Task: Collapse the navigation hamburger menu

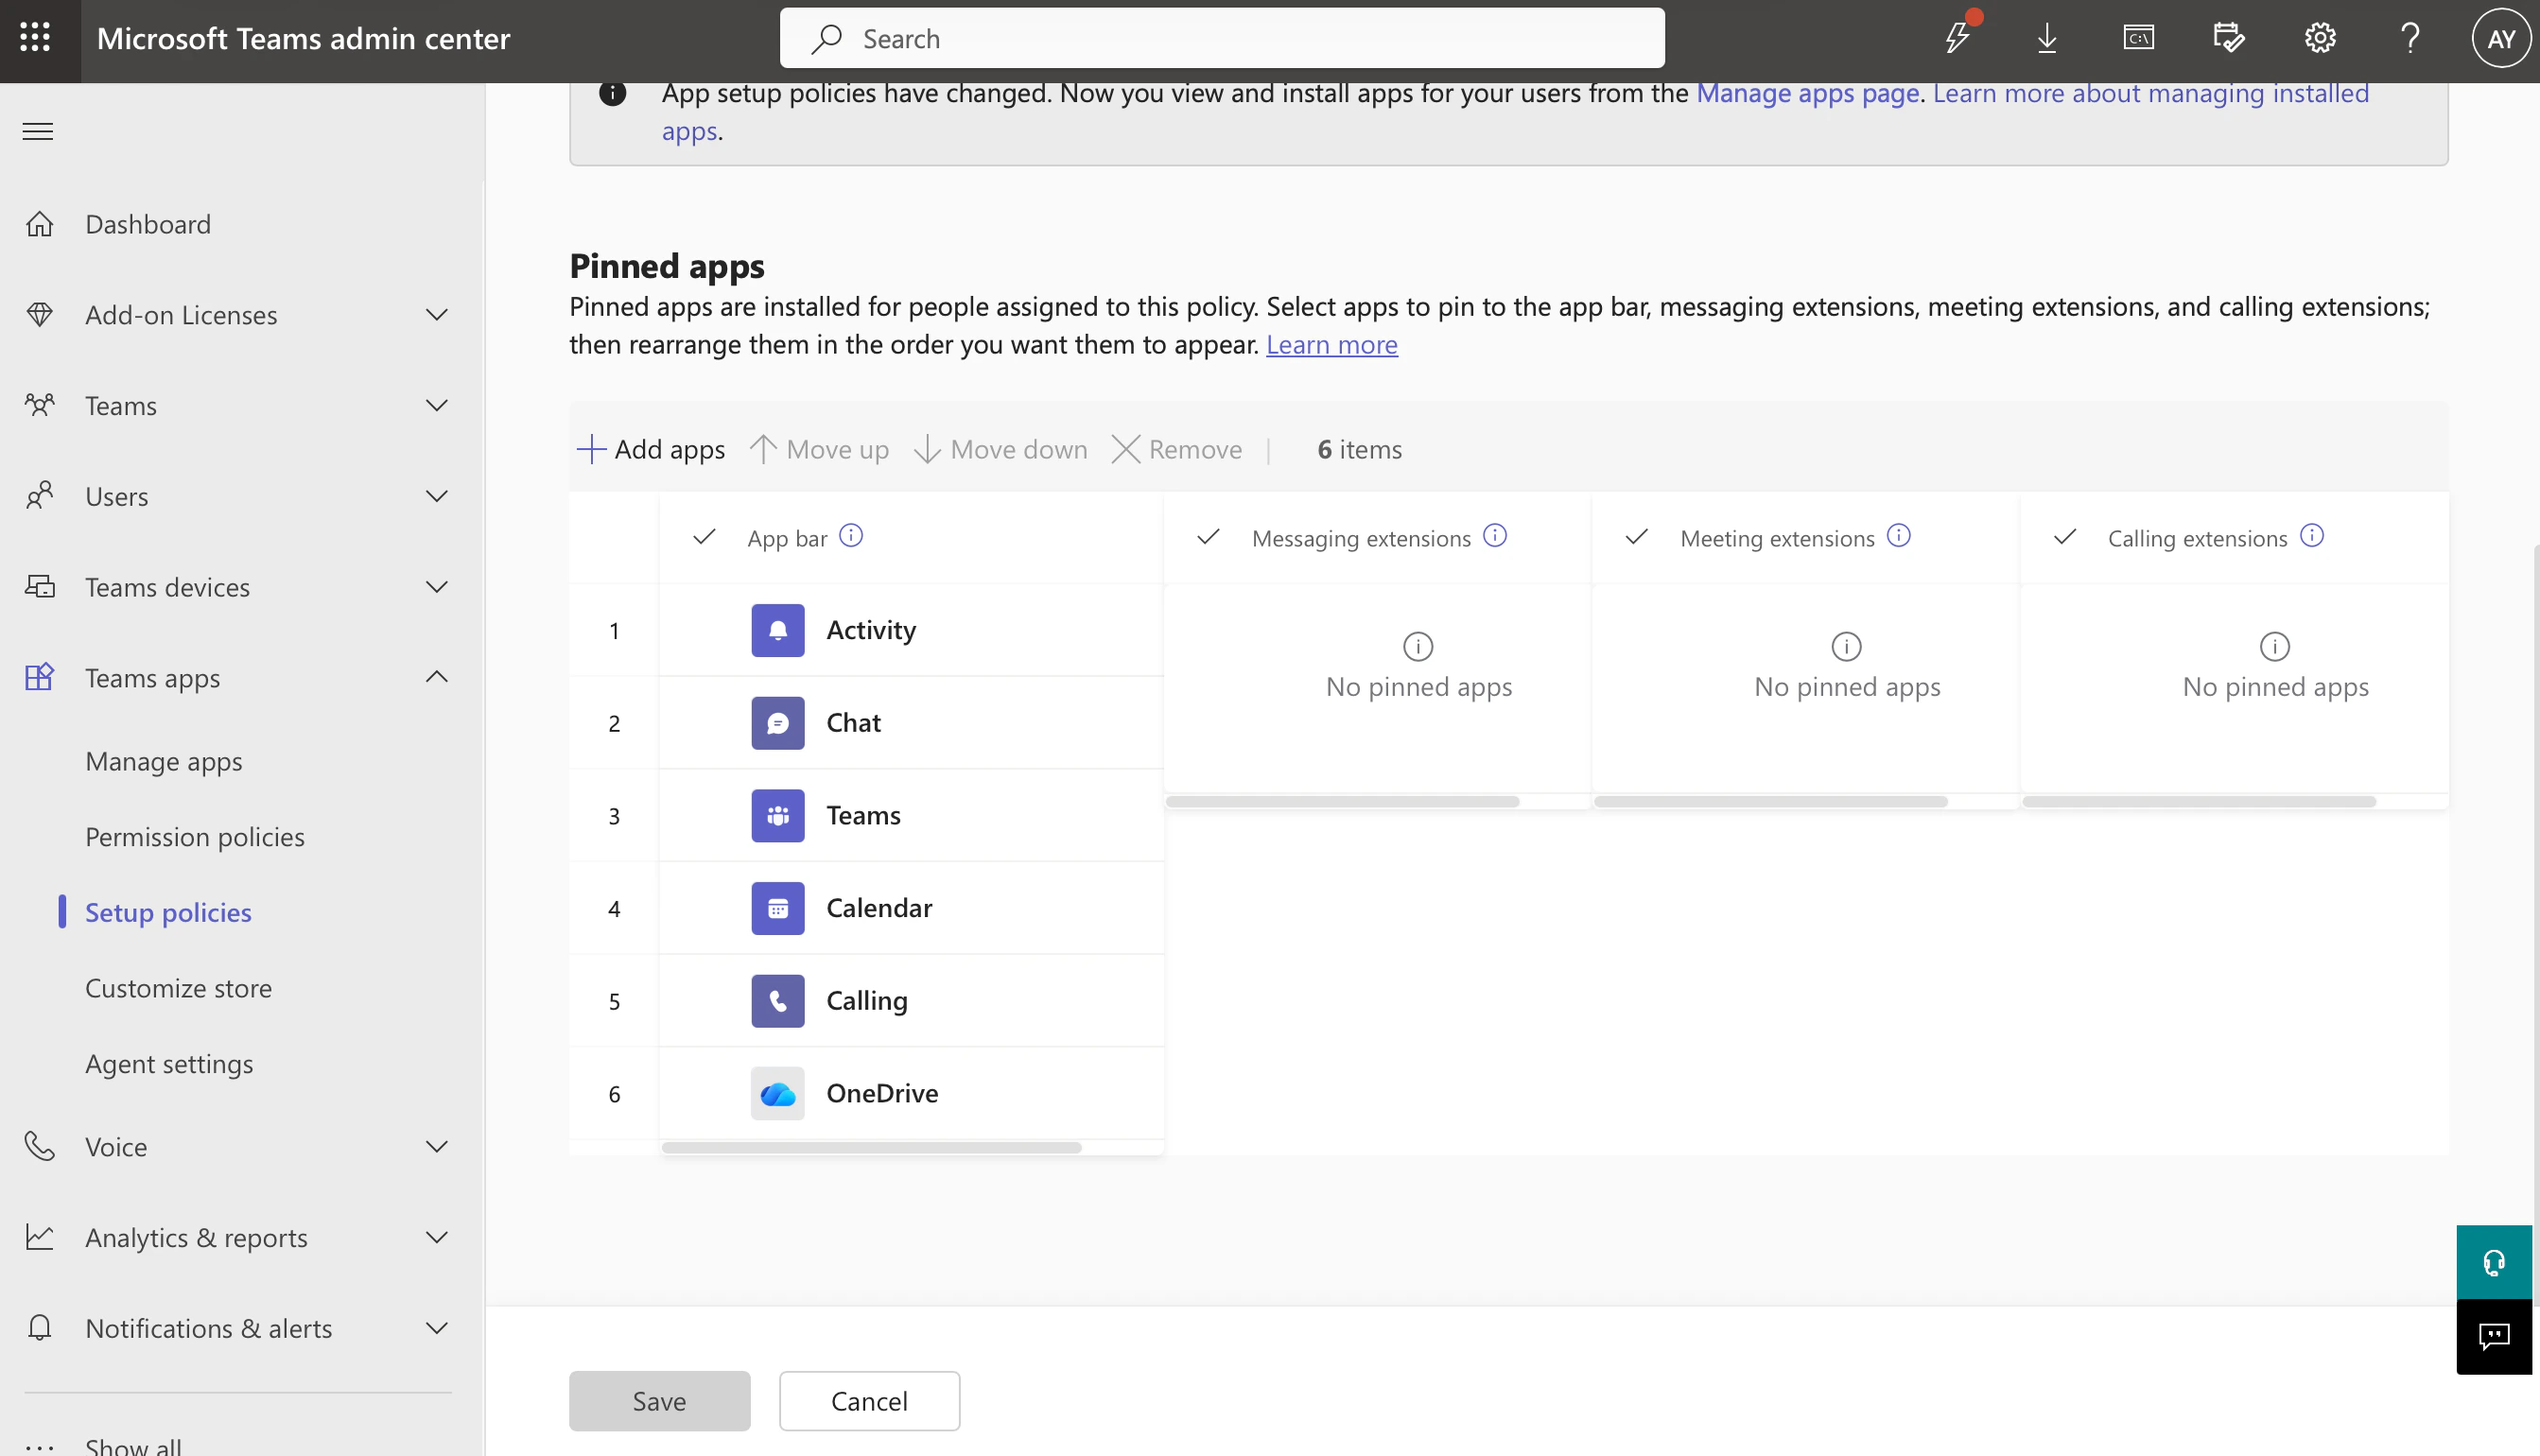Action: point(38,131)
